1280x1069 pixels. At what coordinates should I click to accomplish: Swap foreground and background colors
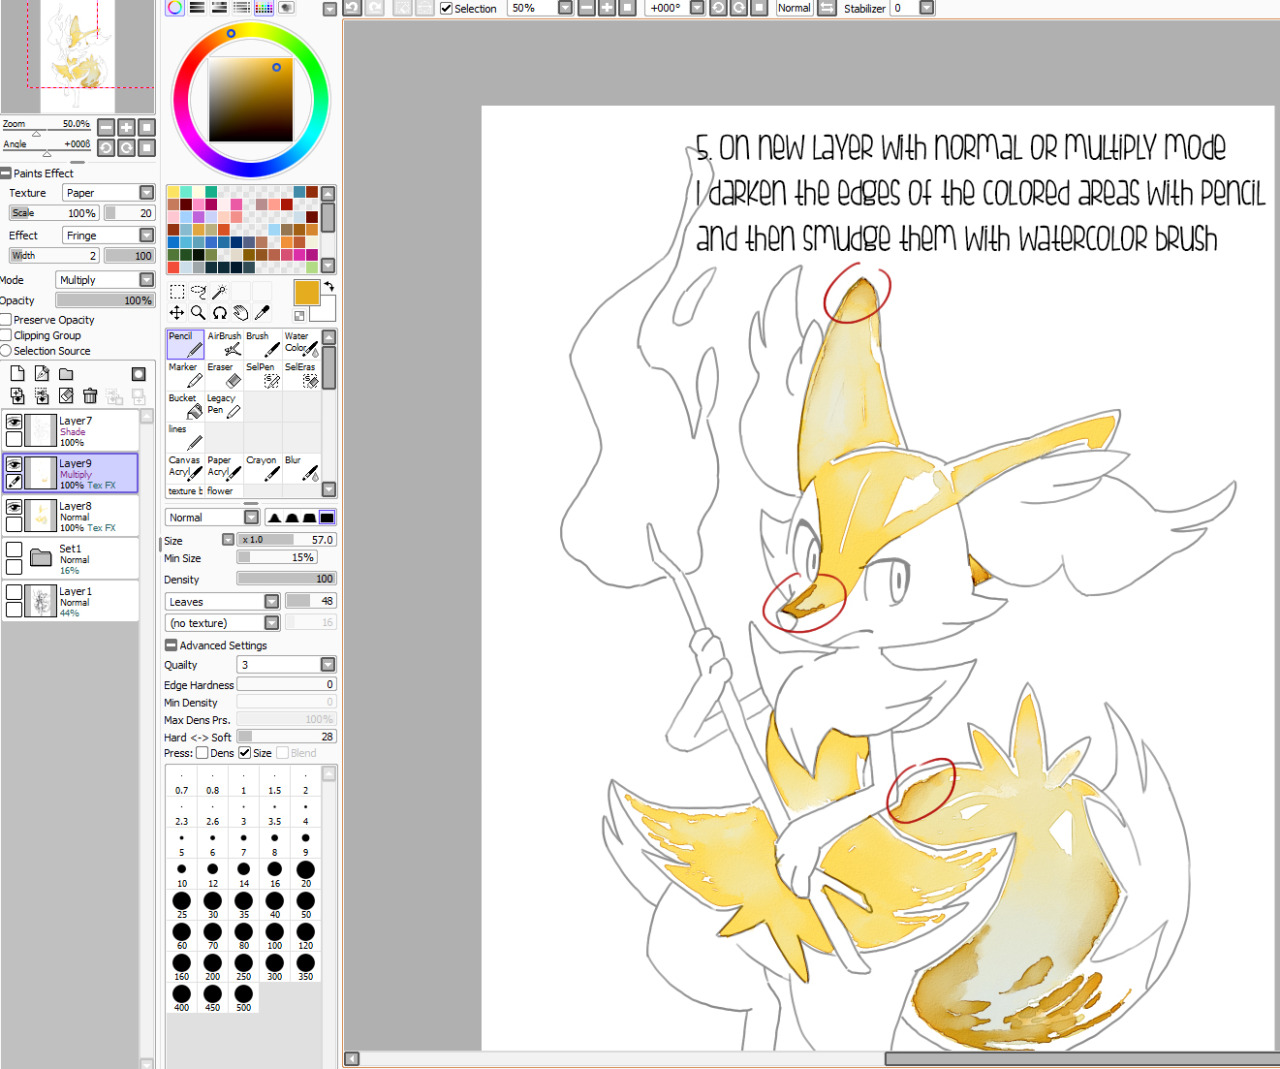(x=328, y=286)
